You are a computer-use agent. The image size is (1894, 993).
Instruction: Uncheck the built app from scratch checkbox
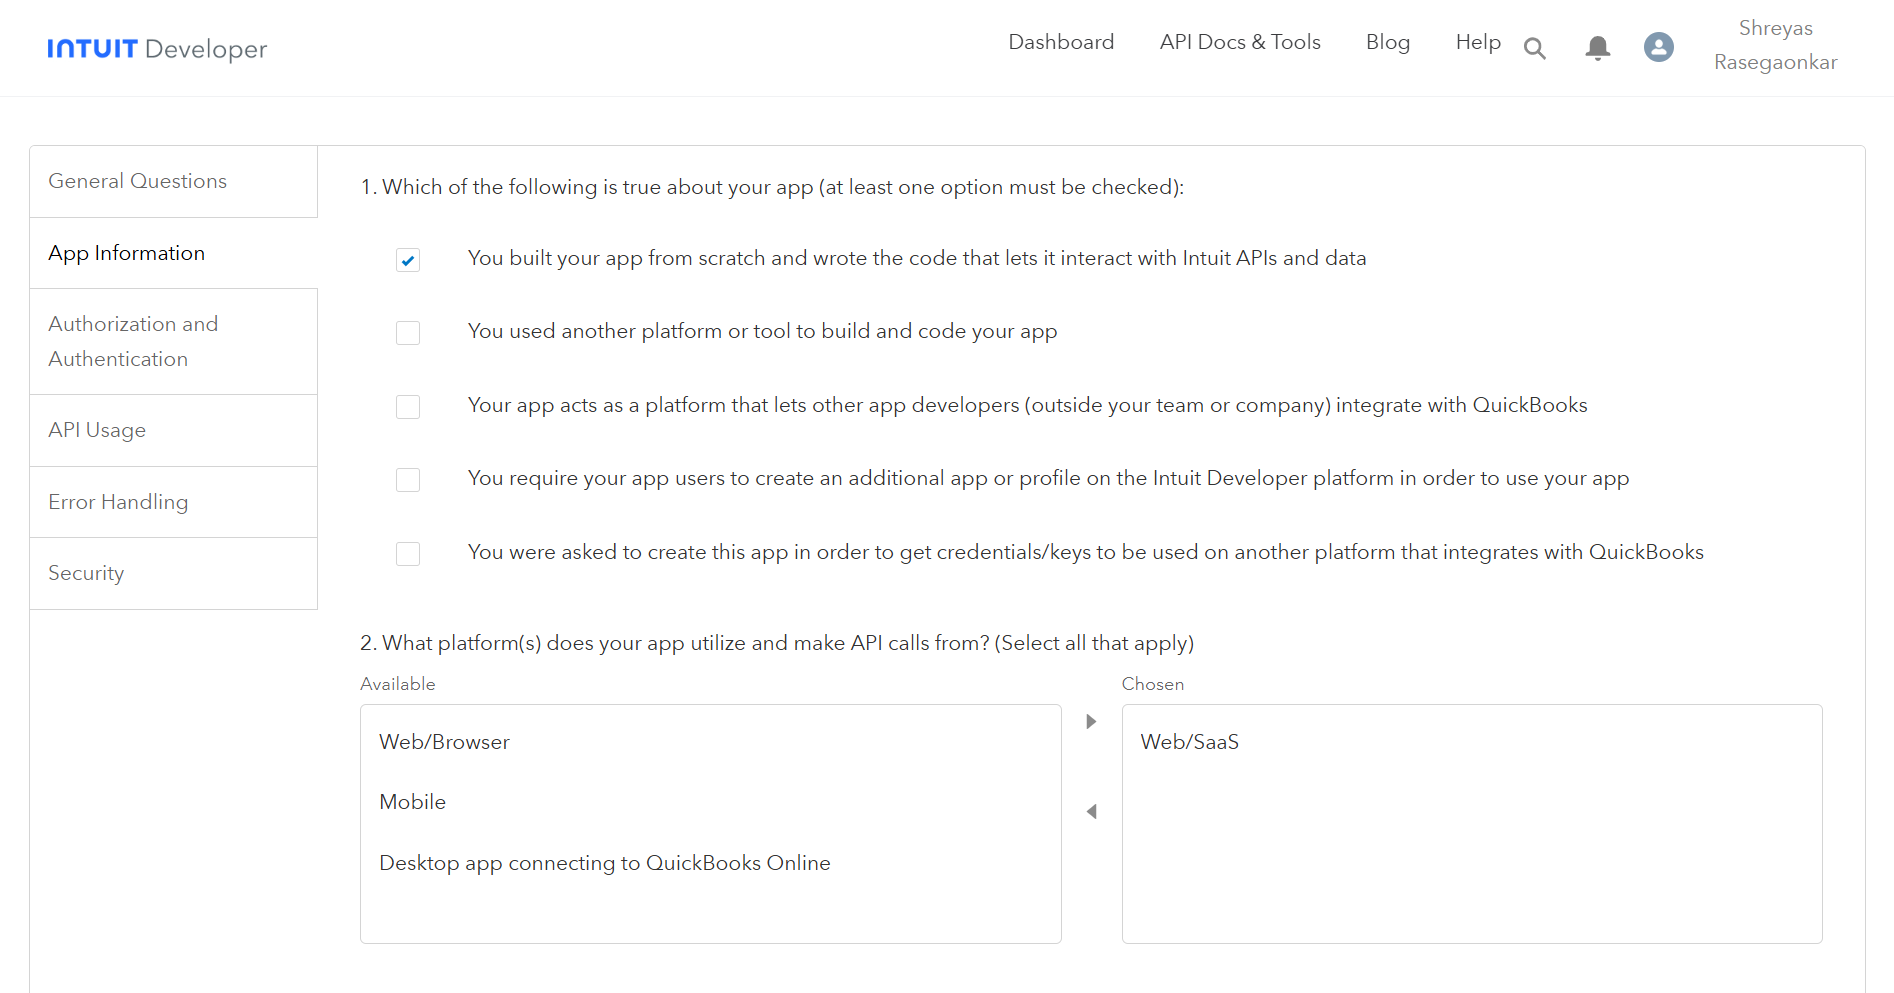pyautogui.click(x=408, y=260)
